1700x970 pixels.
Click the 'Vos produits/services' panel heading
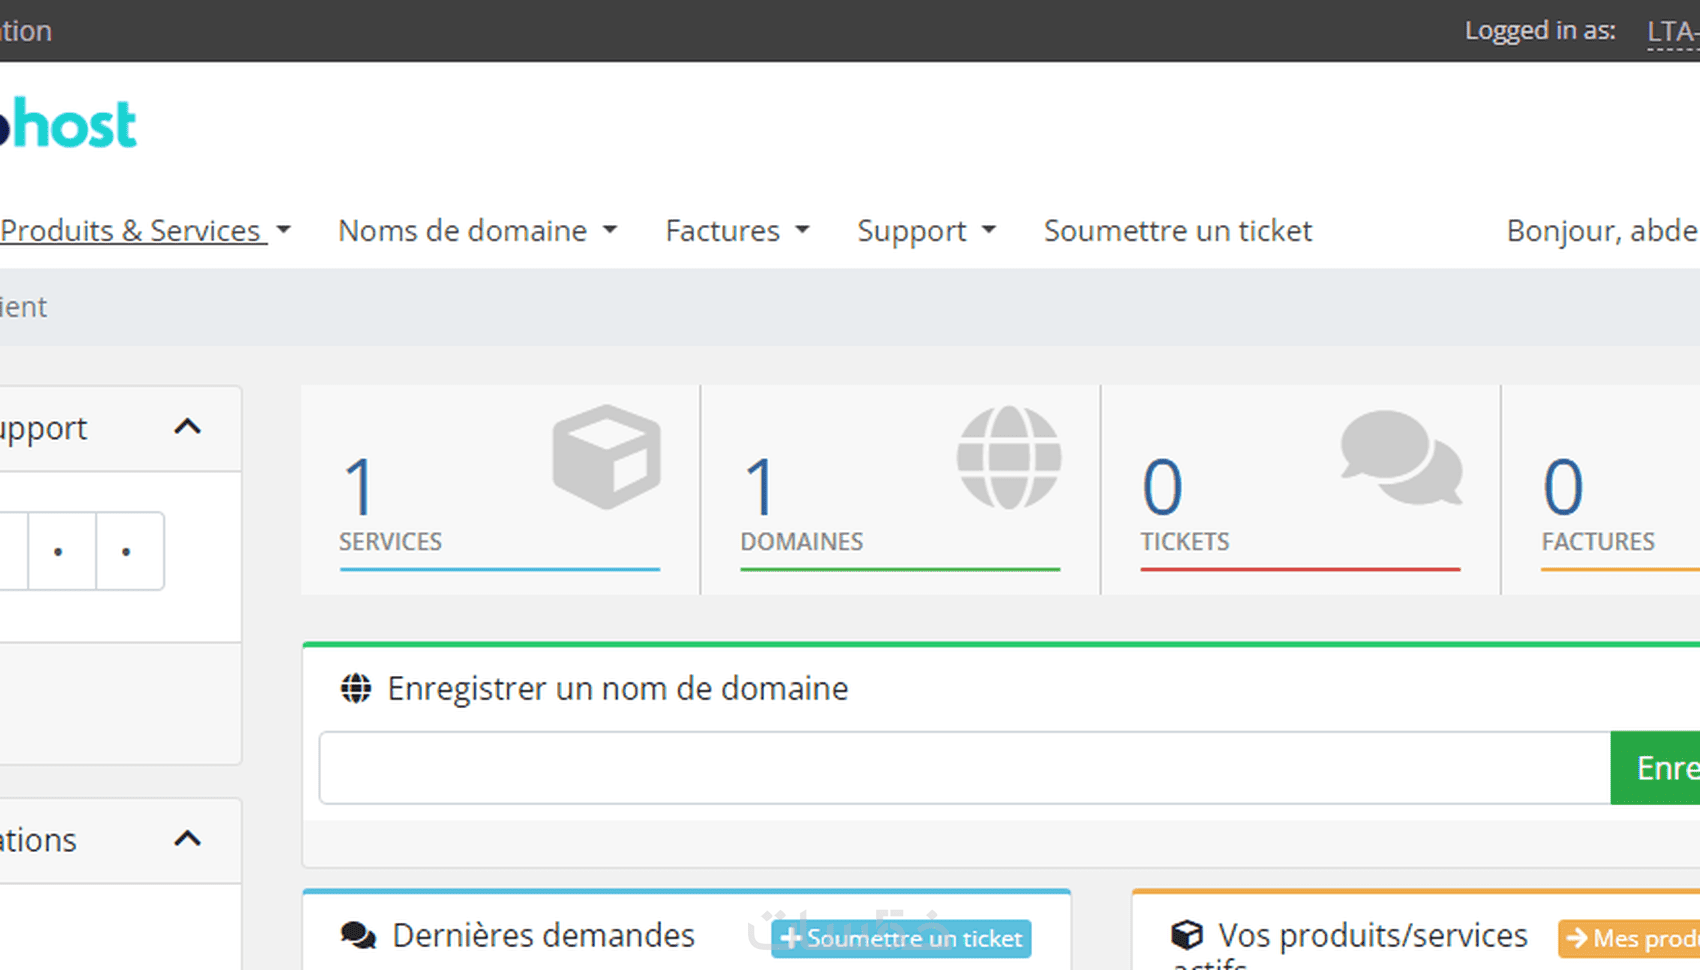click(x=1372, y=936)
